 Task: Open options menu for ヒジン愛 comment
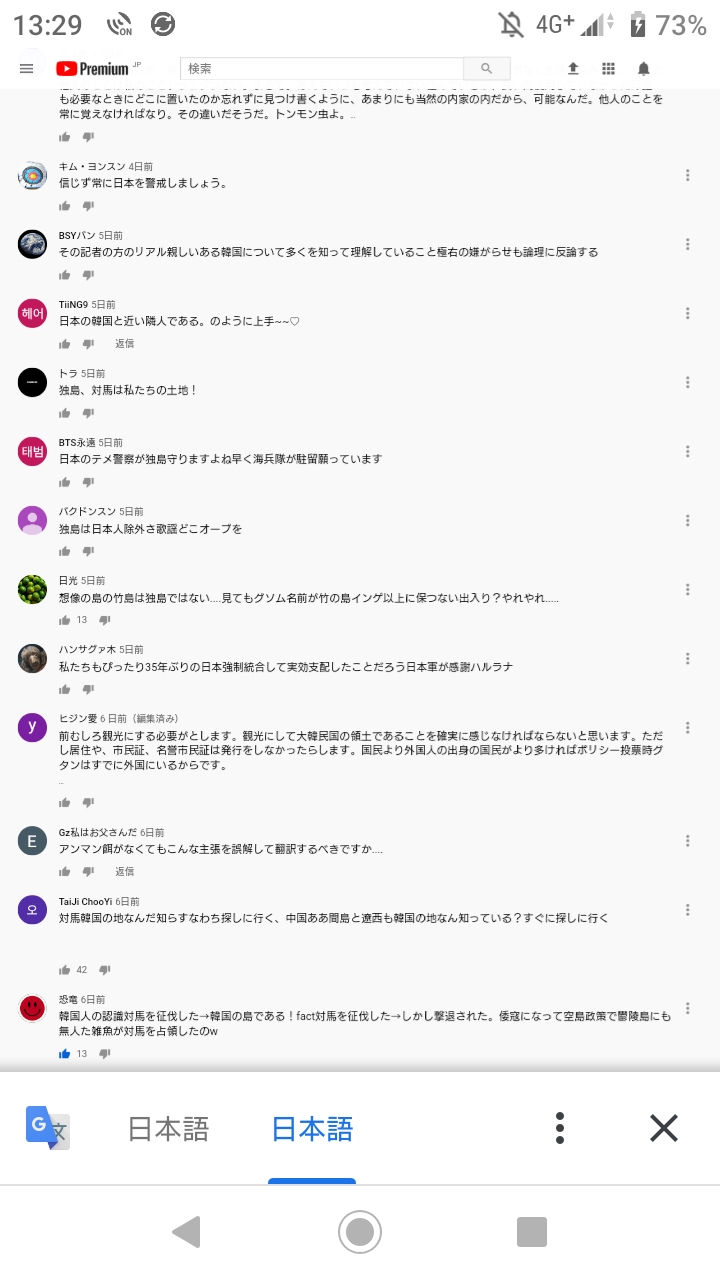tap(688, 727)
